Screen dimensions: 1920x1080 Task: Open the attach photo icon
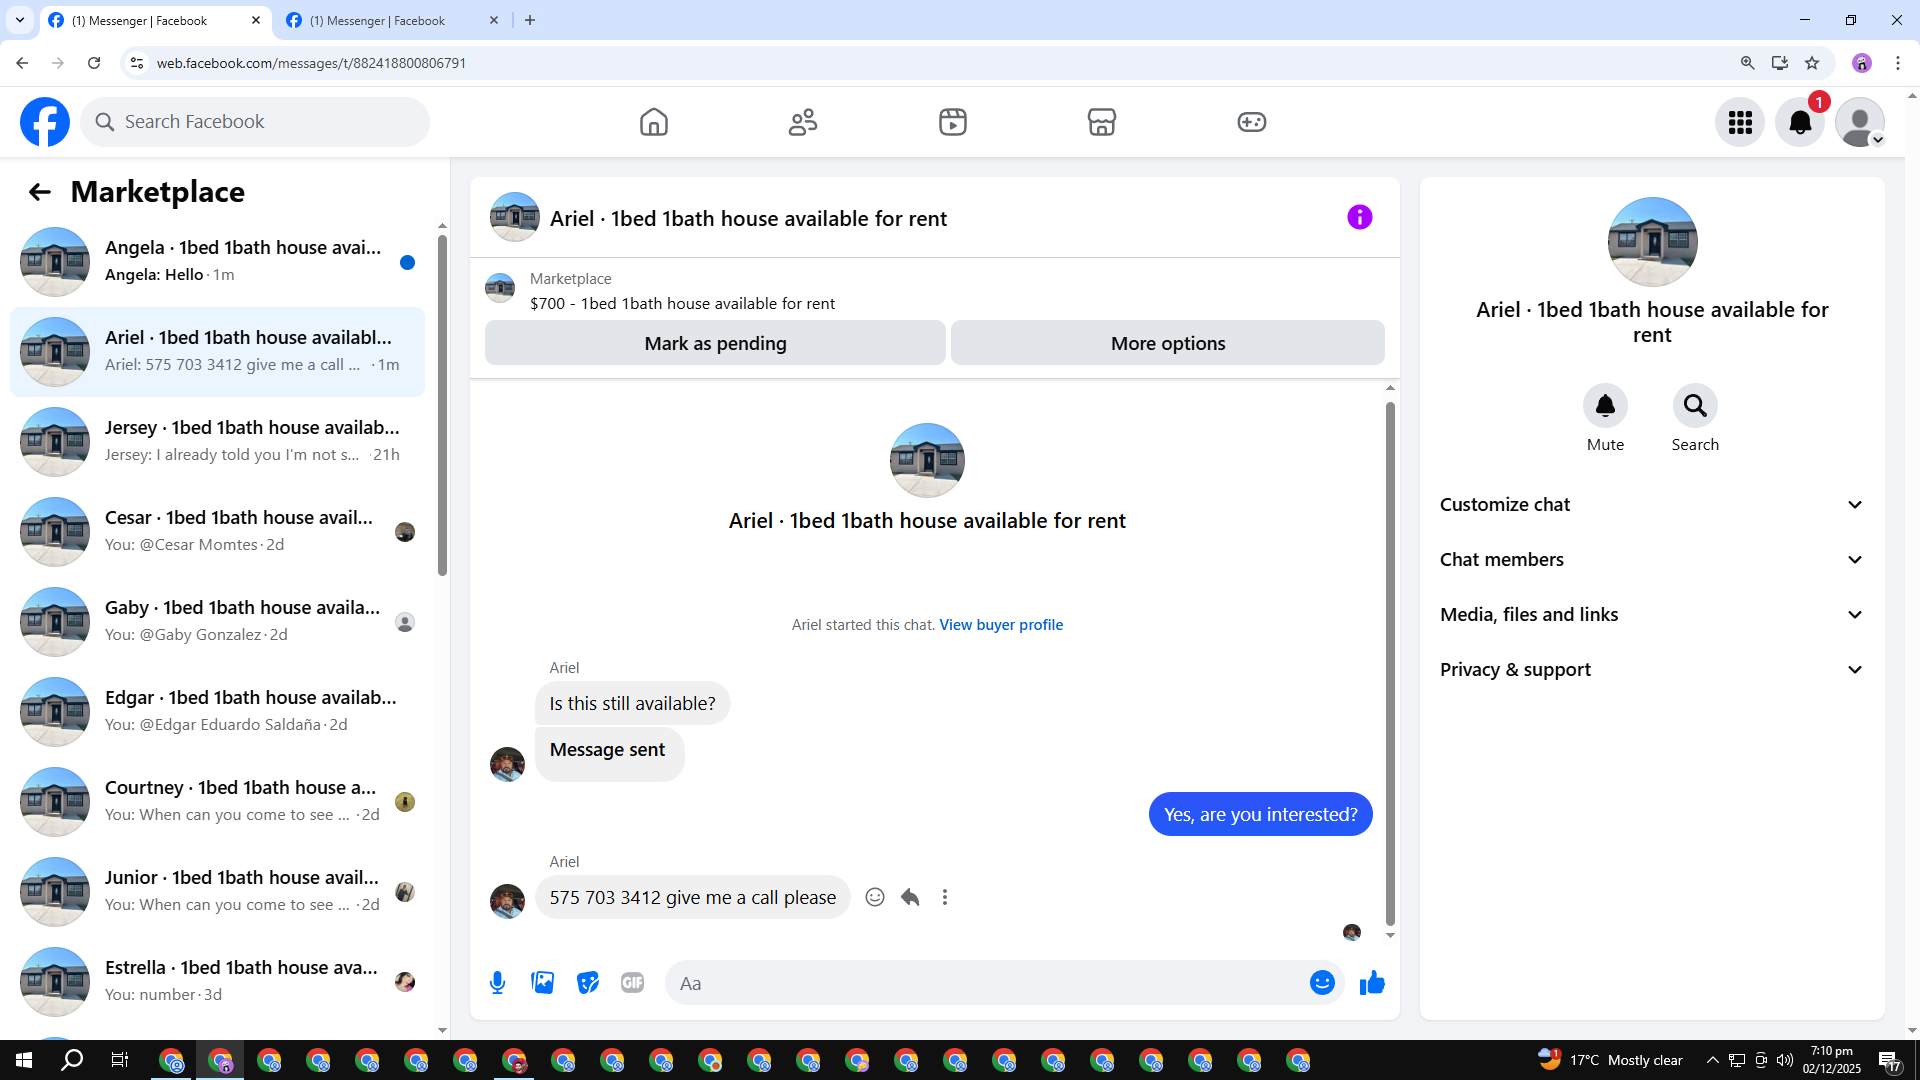(x=542, y=983)
